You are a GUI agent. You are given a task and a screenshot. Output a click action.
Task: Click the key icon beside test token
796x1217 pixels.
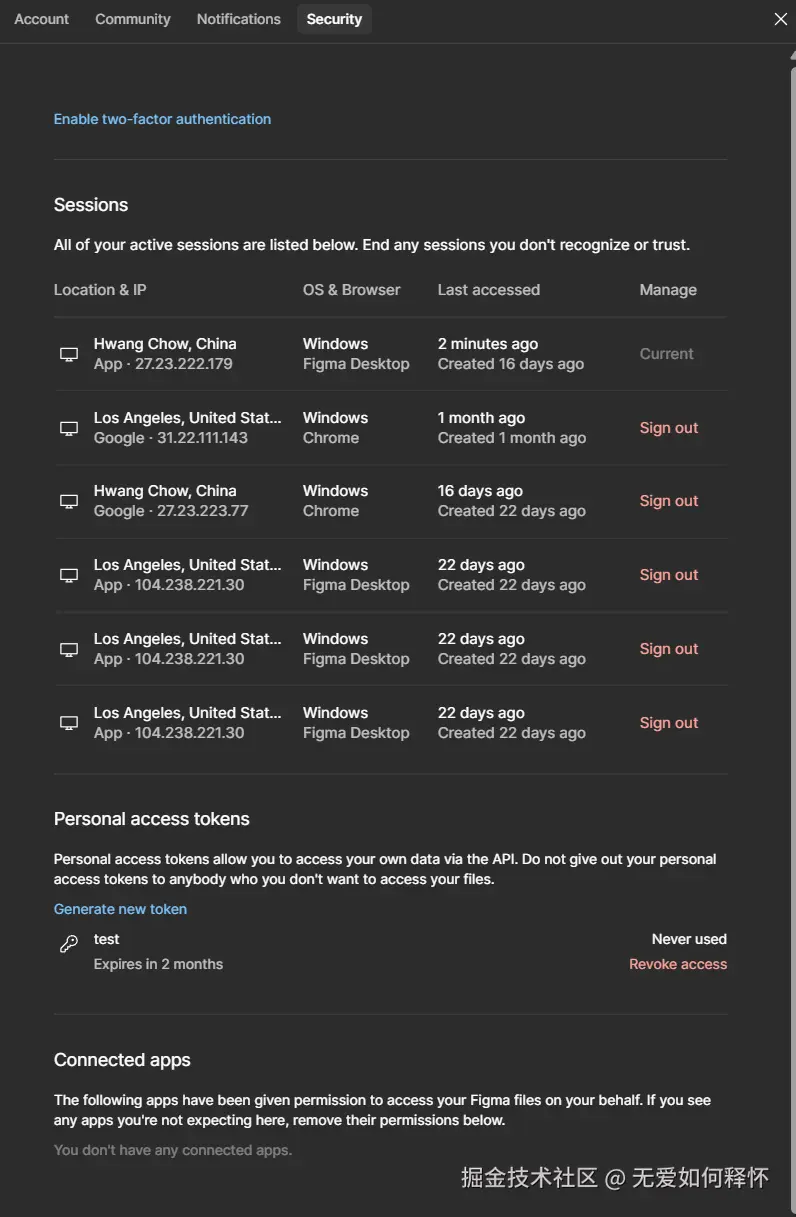[x=69, y=943]
